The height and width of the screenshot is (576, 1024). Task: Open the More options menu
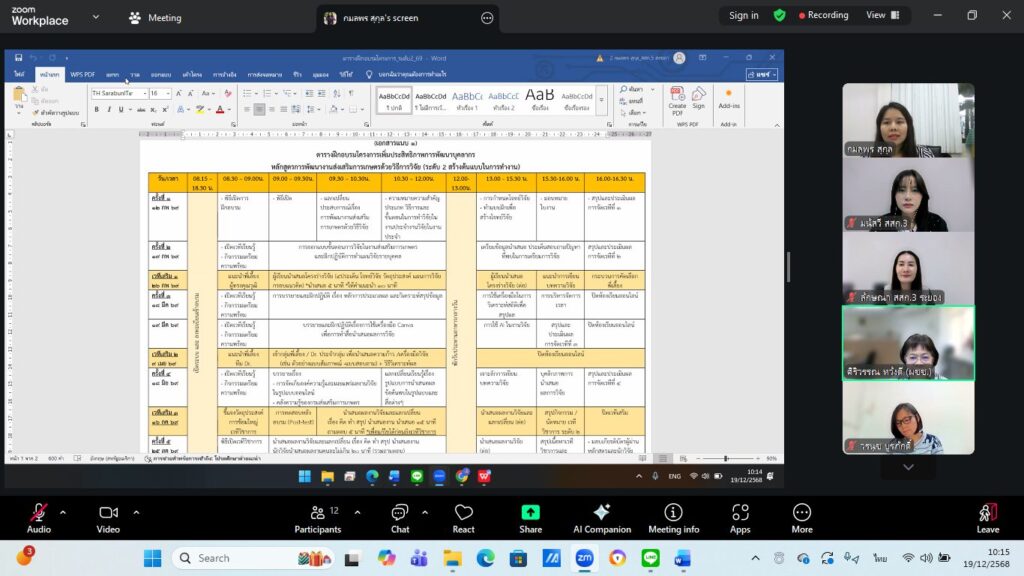[x=801, y=517]
